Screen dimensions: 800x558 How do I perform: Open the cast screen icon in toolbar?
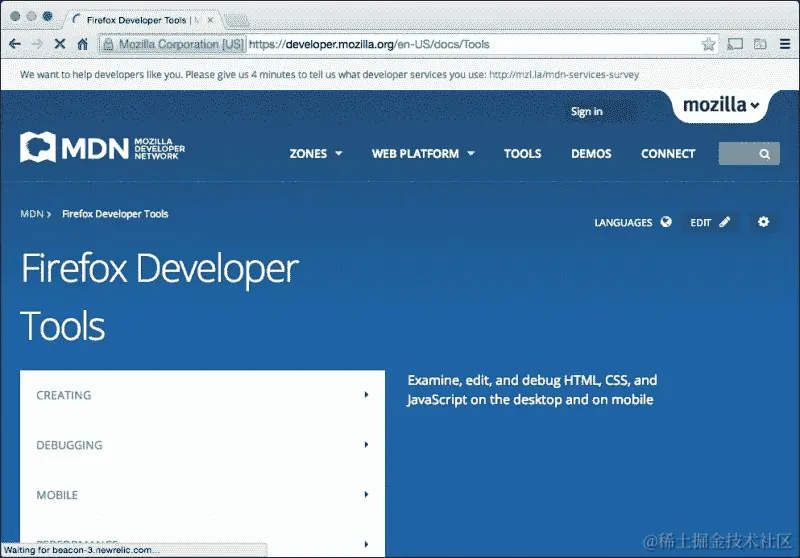point(735,44)
